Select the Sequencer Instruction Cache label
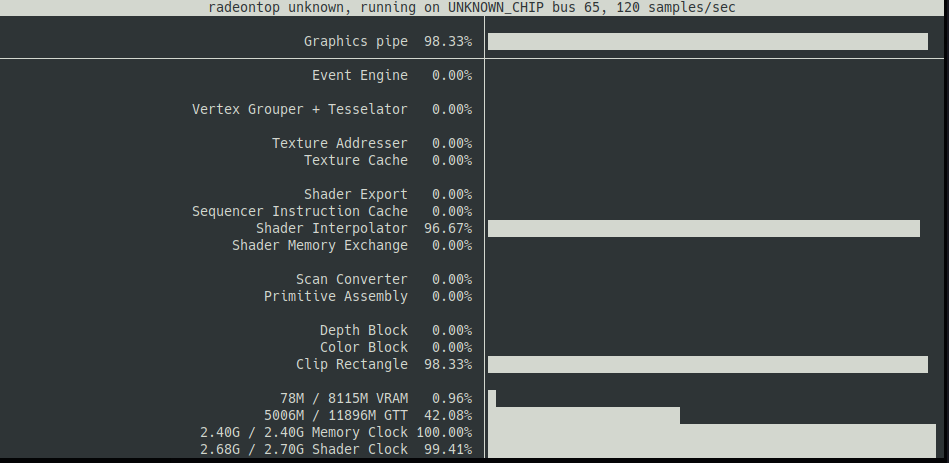The height and width of the screenshot is (463, 949). pyautogui.click(x=300, y=211)
